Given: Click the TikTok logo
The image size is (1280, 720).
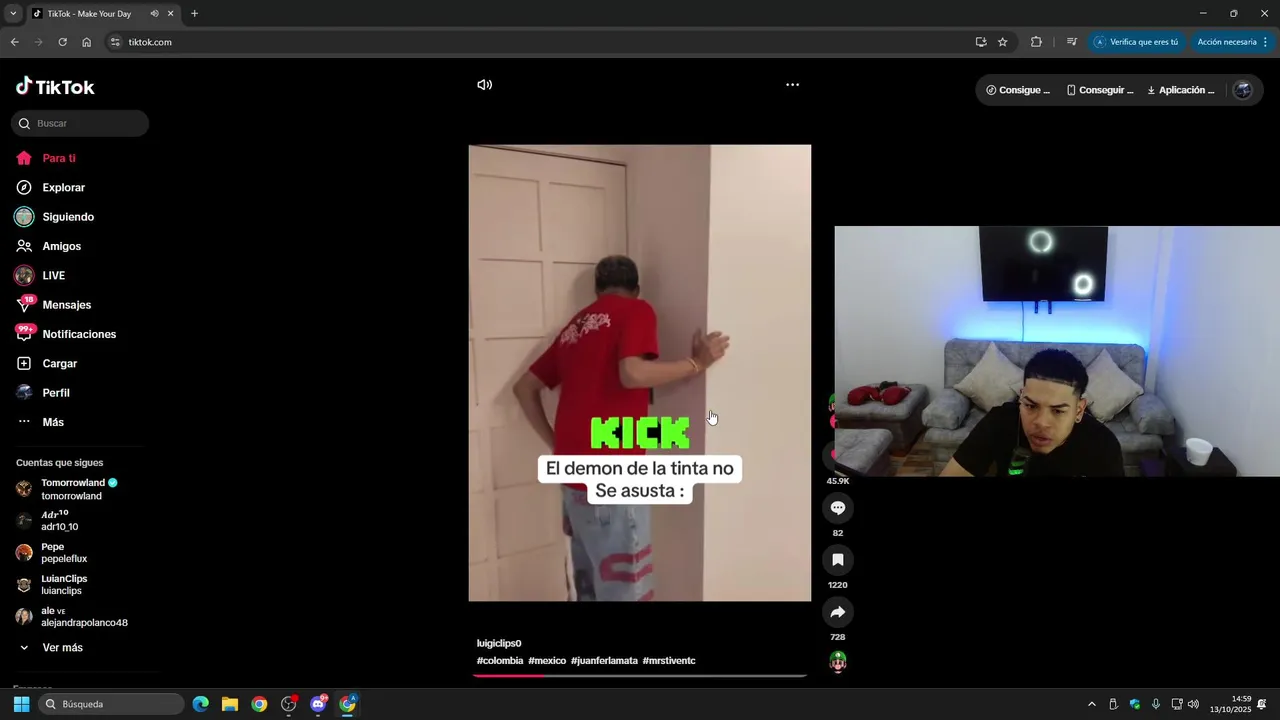Looking at the screenshot, I should (x=55, y=87).
